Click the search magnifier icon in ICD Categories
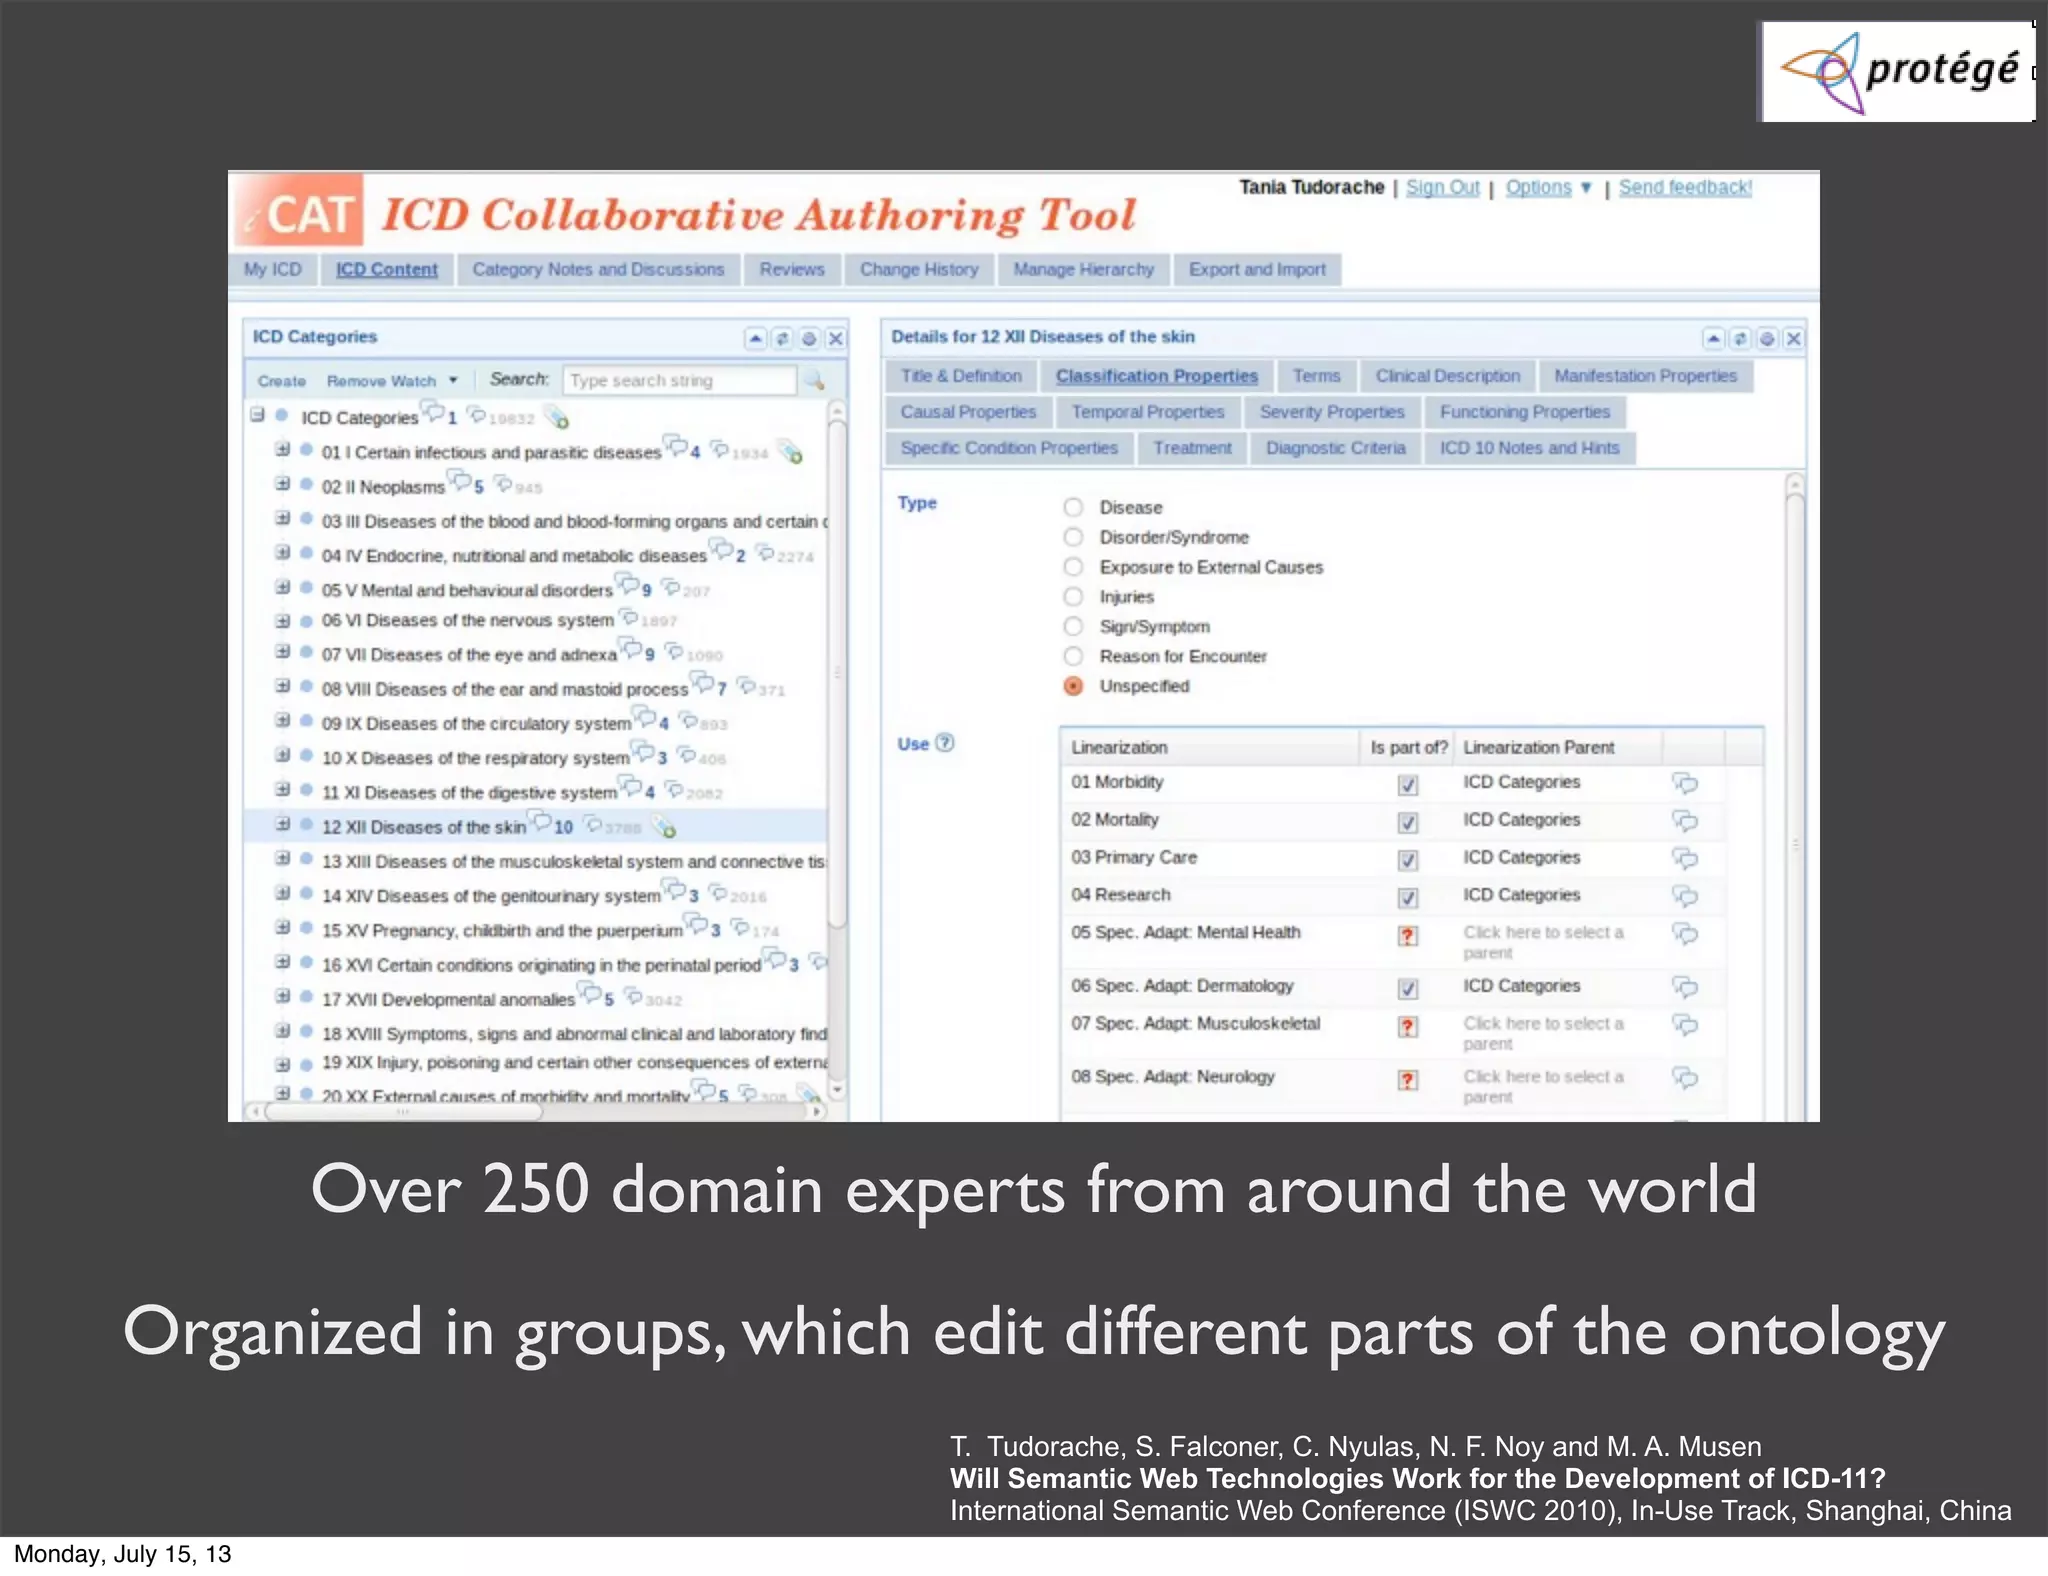The height and width of the screenshot is (1576, 2048). pyautogui.click(x=815, y=380)
